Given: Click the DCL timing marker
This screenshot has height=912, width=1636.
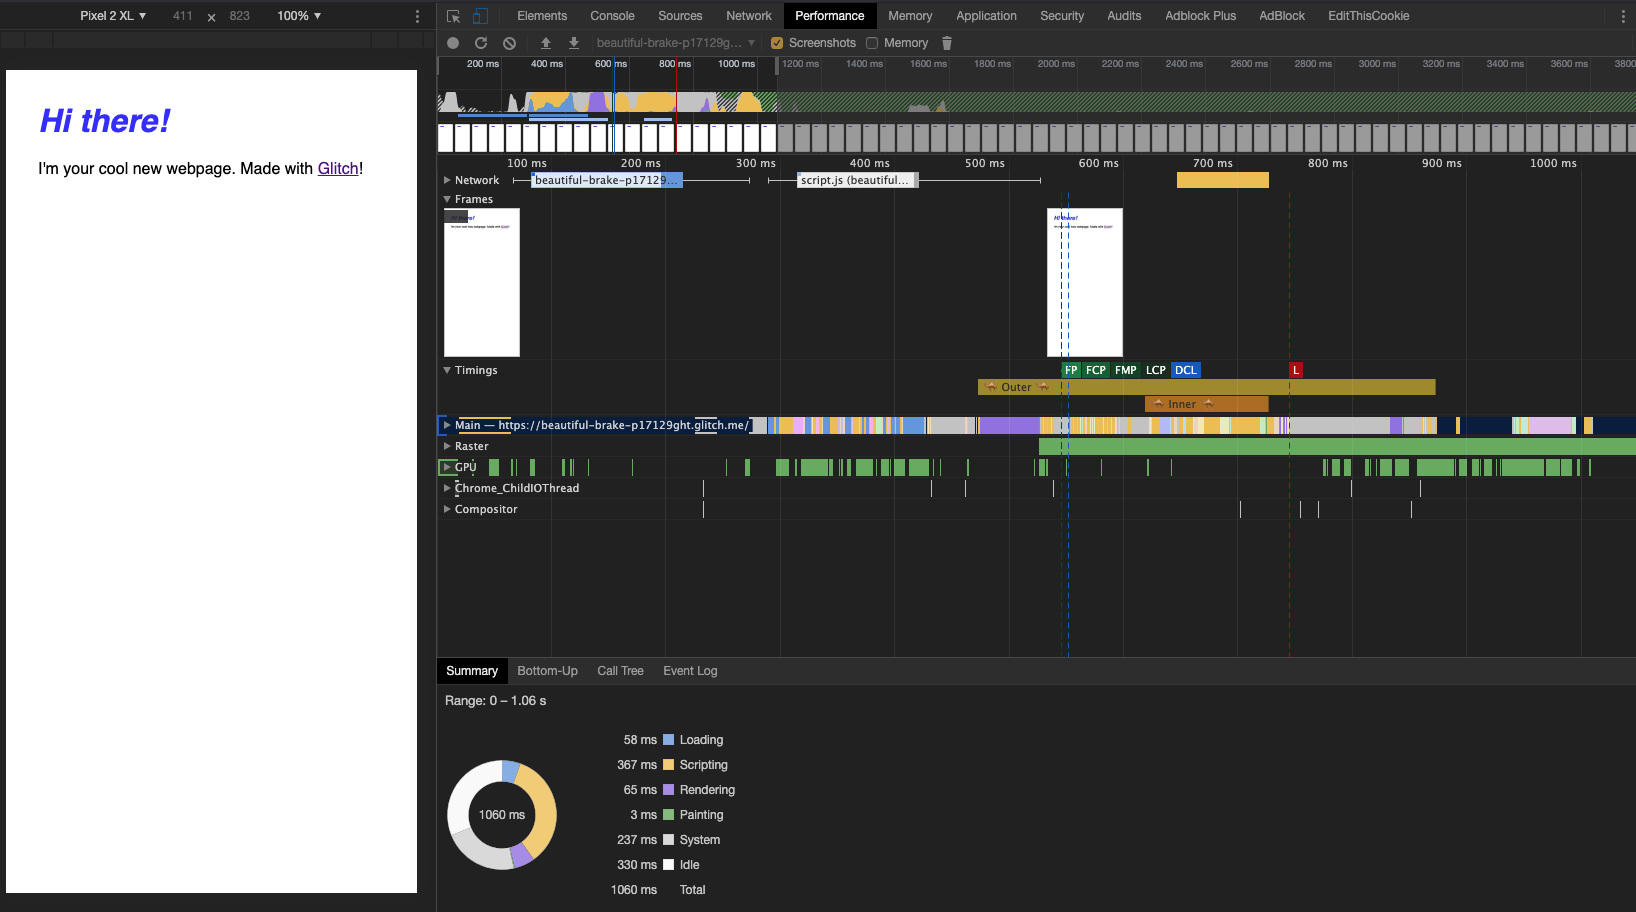Looking at the screenshot, I should [1185, 370].
